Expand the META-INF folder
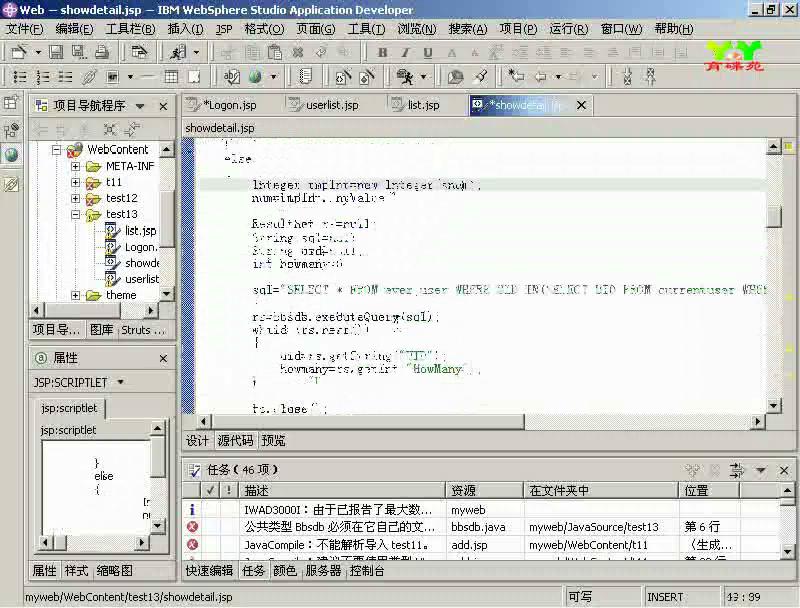This screenshot has width=800, height=608. pos(75,166)
